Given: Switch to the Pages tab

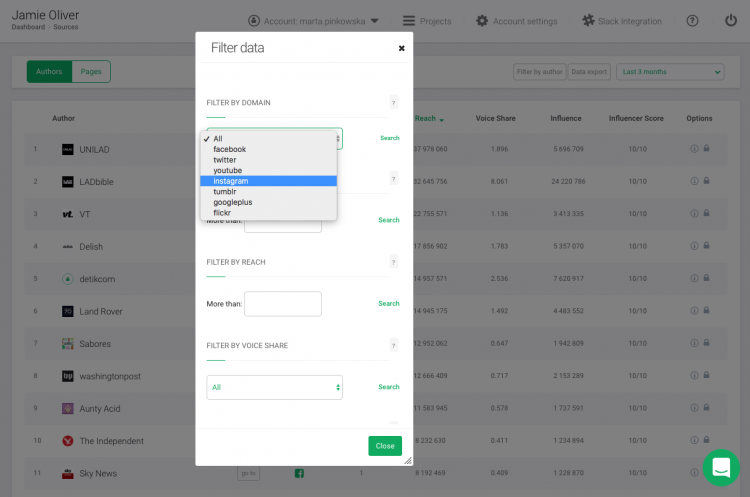Looking at the screenshot, I should click(91, 71).
